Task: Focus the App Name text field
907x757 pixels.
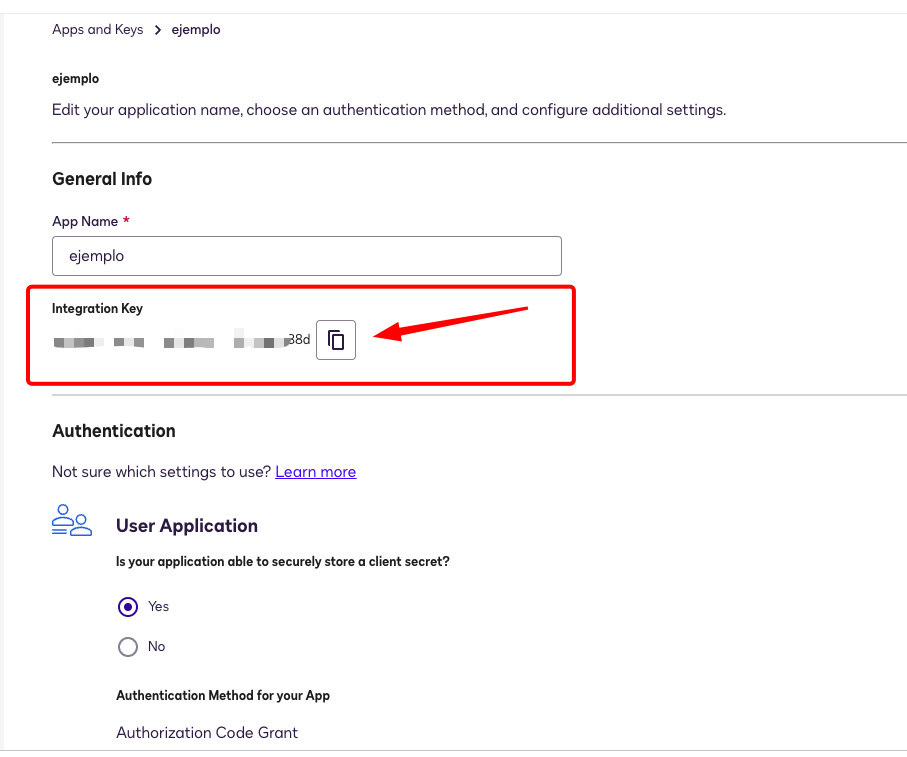Action: pos(306,256)
